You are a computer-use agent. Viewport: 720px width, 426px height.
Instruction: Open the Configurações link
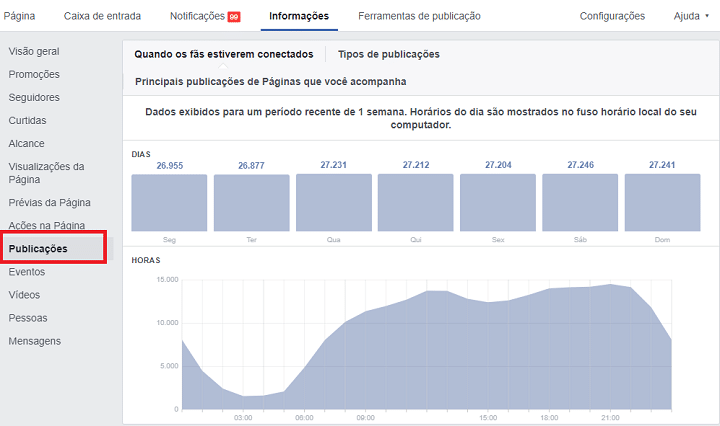[x=612, y=16]
